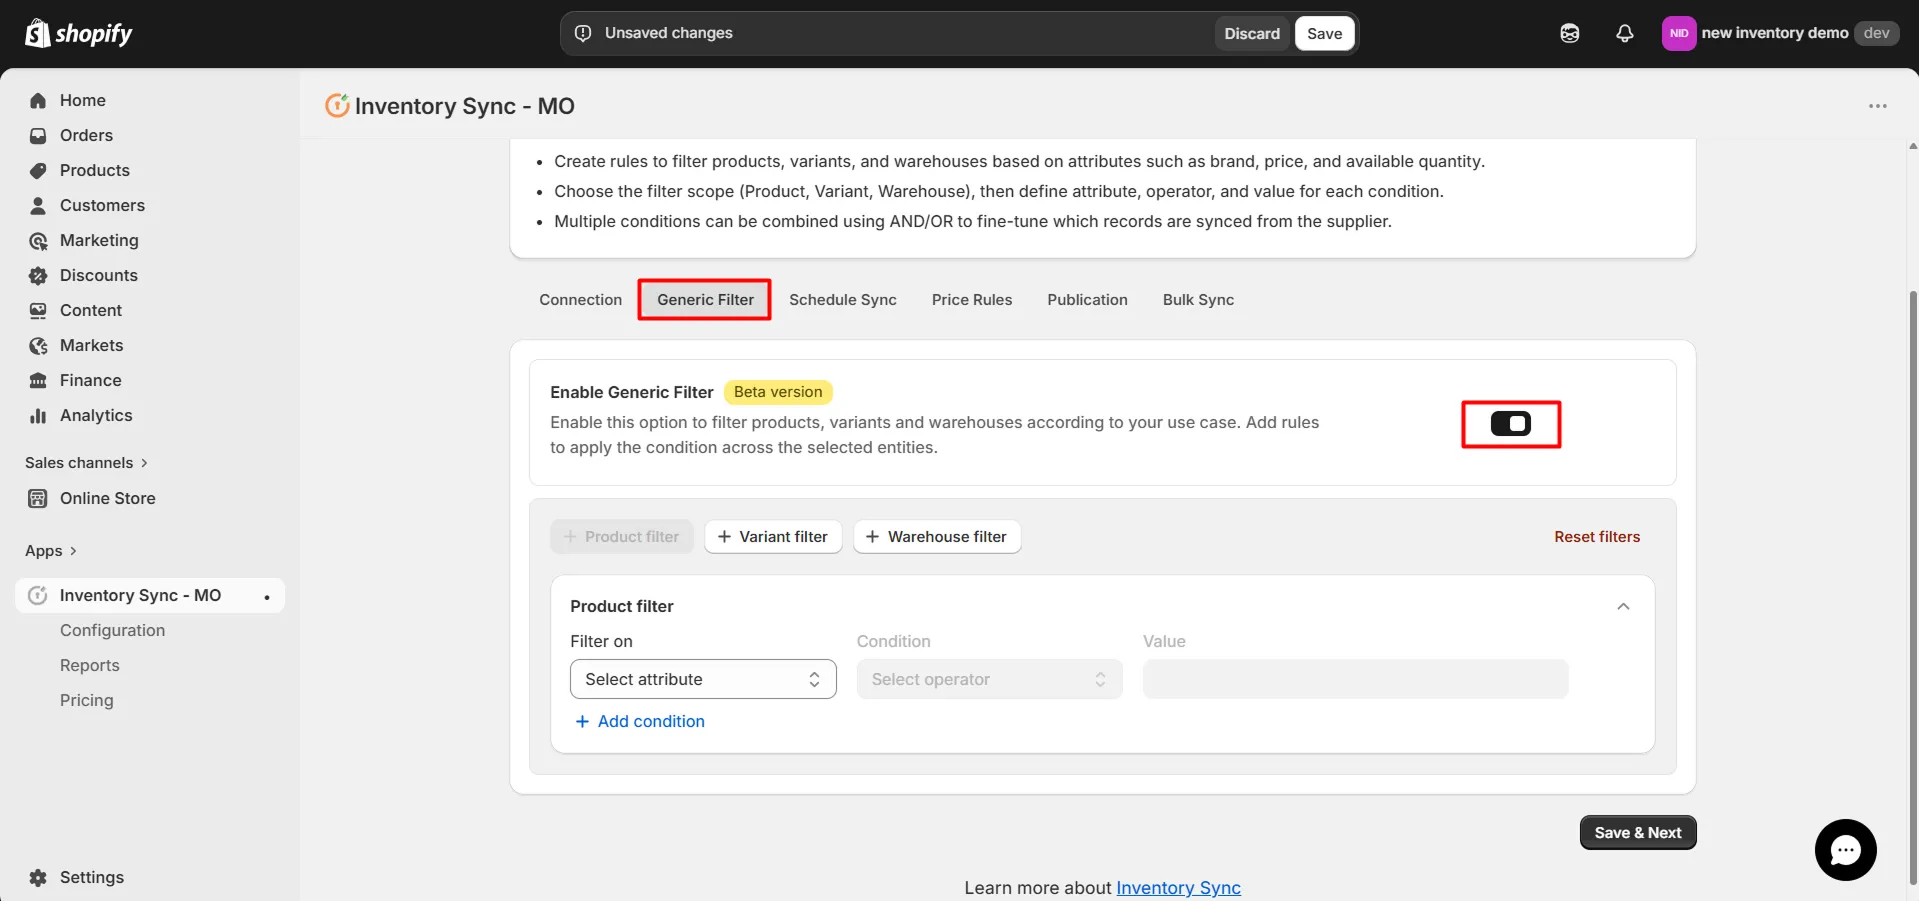Open the notifications bell

tap(1624, 33)
